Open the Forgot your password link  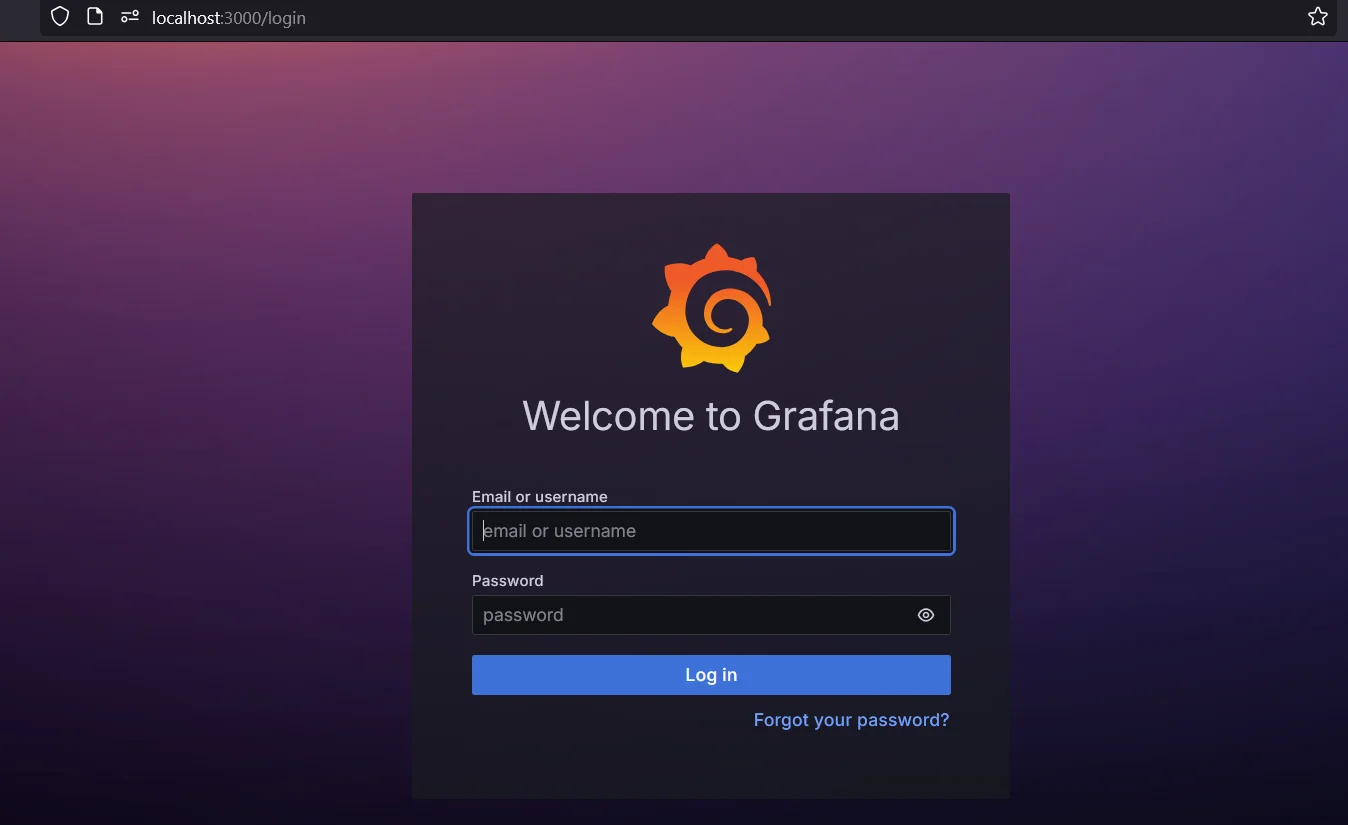click(x=851, y=720)
